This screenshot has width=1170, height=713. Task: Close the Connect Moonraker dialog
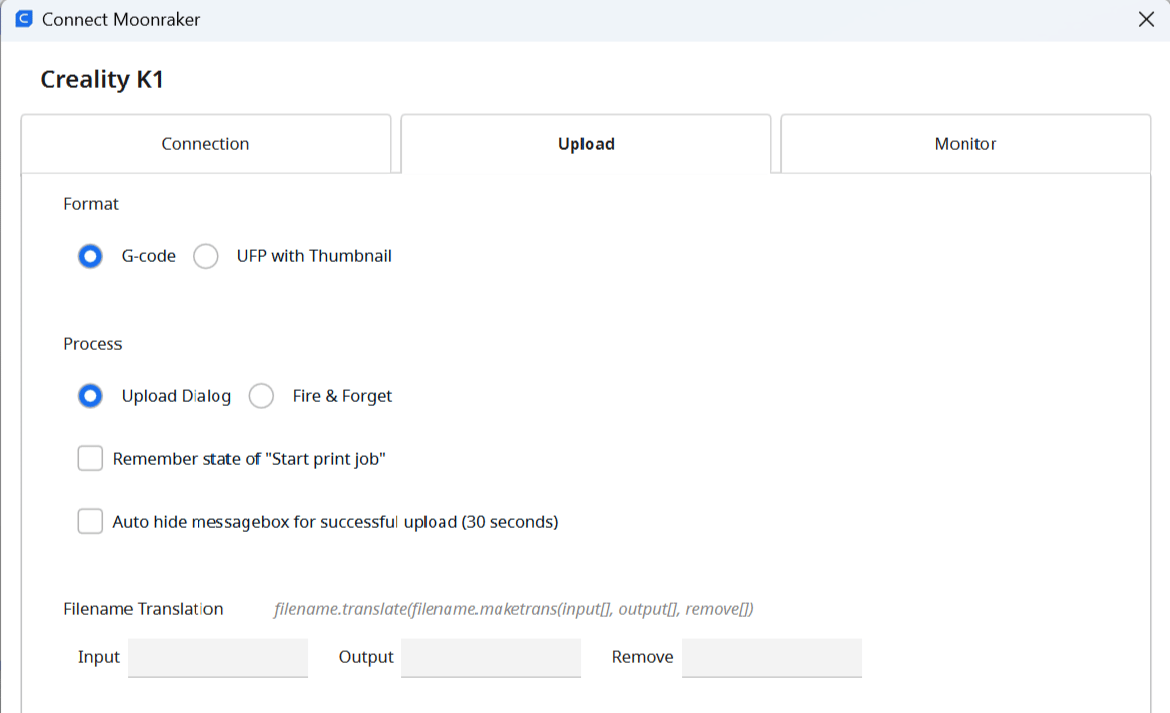click(1146, 19)
